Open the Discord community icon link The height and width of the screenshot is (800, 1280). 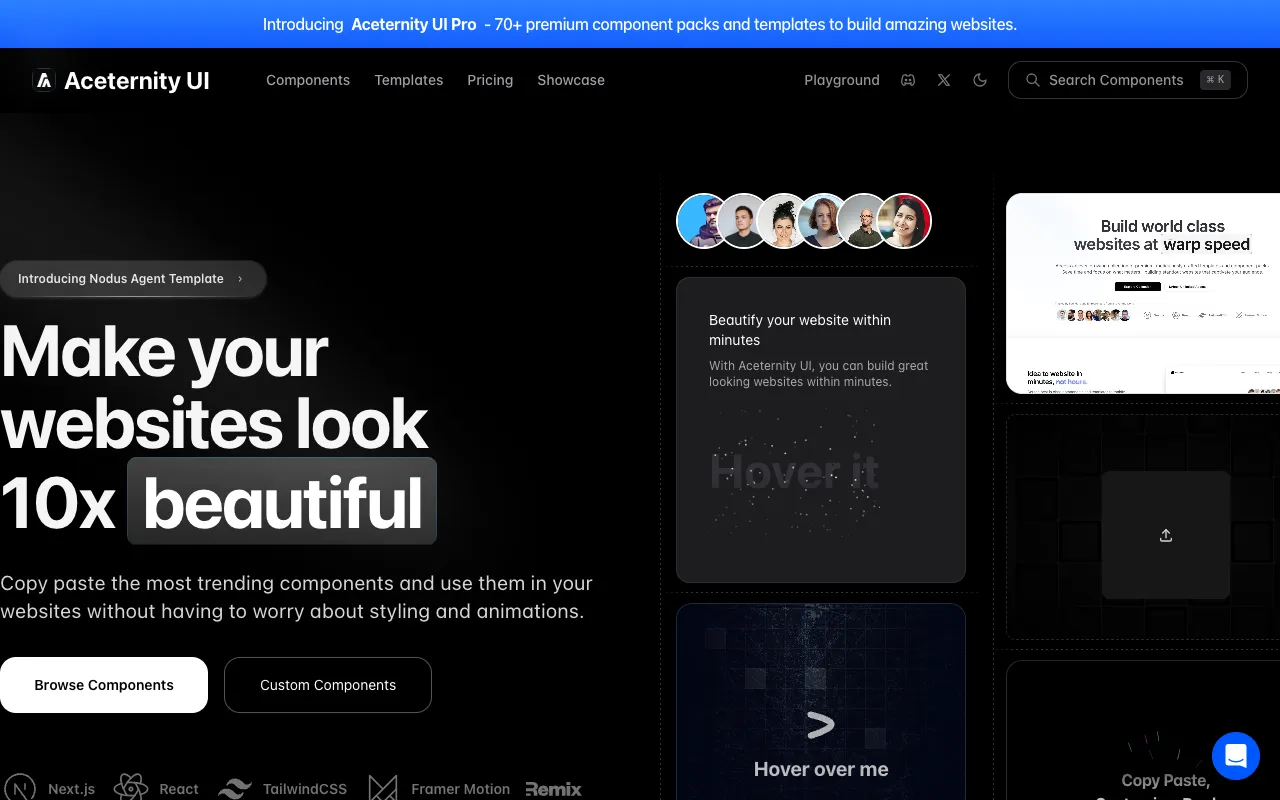(x=908, y=80)
